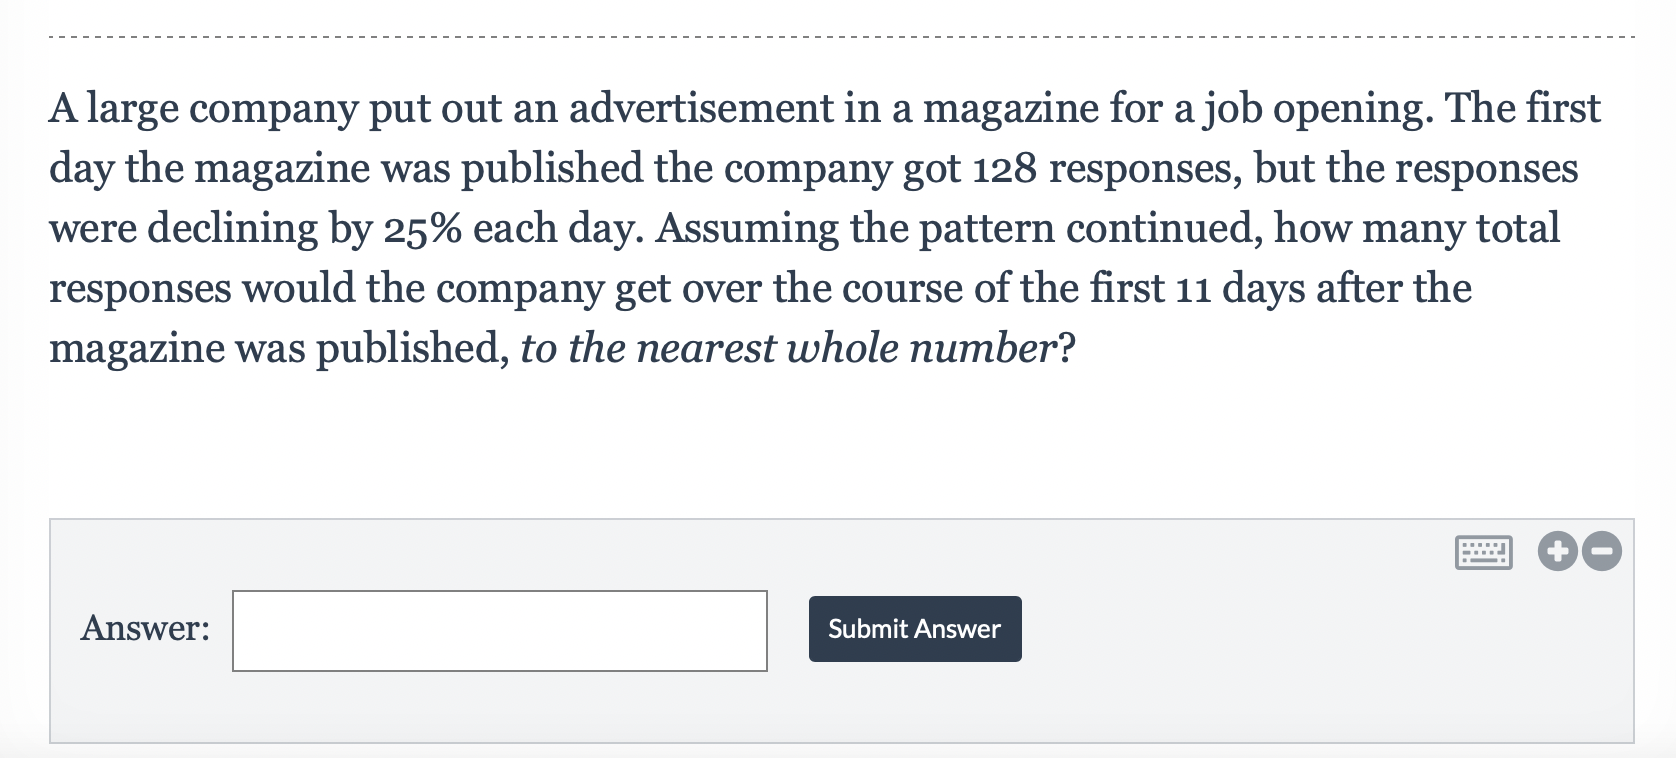Click the dashed divider line above the question
The width and height of the screenshot is (1676, 758).
[838, 34]
